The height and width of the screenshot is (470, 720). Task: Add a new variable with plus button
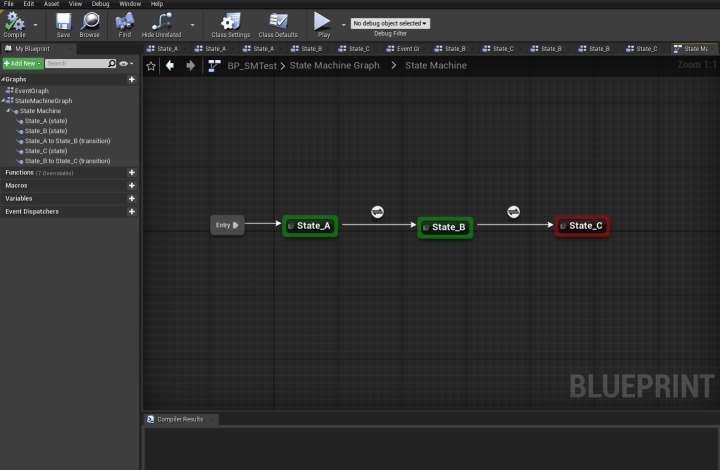click(132, 199)
